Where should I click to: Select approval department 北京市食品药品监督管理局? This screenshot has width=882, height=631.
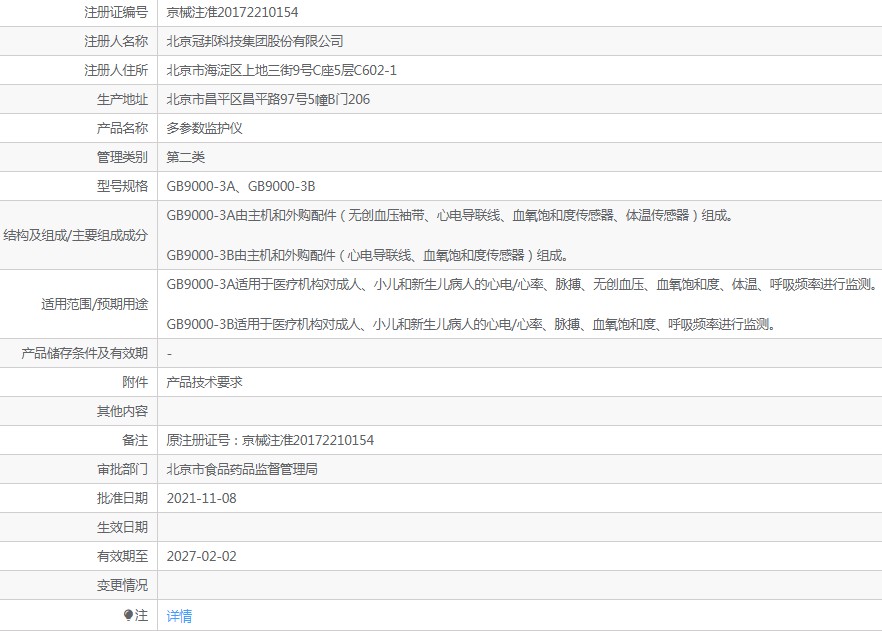pos(242,469)
